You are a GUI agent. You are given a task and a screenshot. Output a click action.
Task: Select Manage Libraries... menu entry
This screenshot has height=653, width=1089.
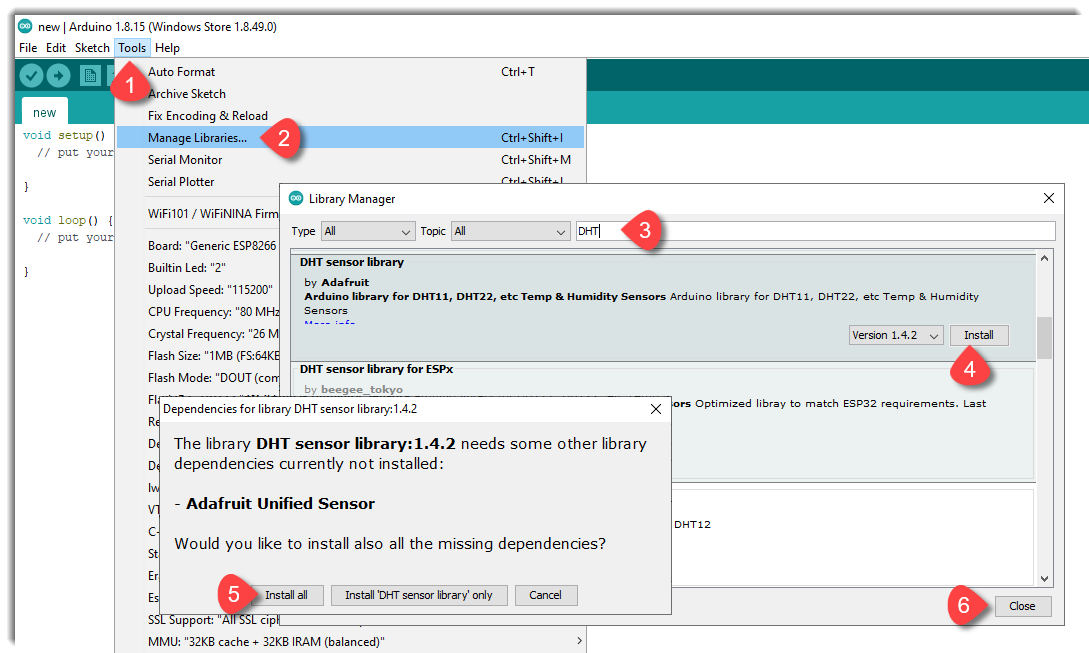coord(350,138)
